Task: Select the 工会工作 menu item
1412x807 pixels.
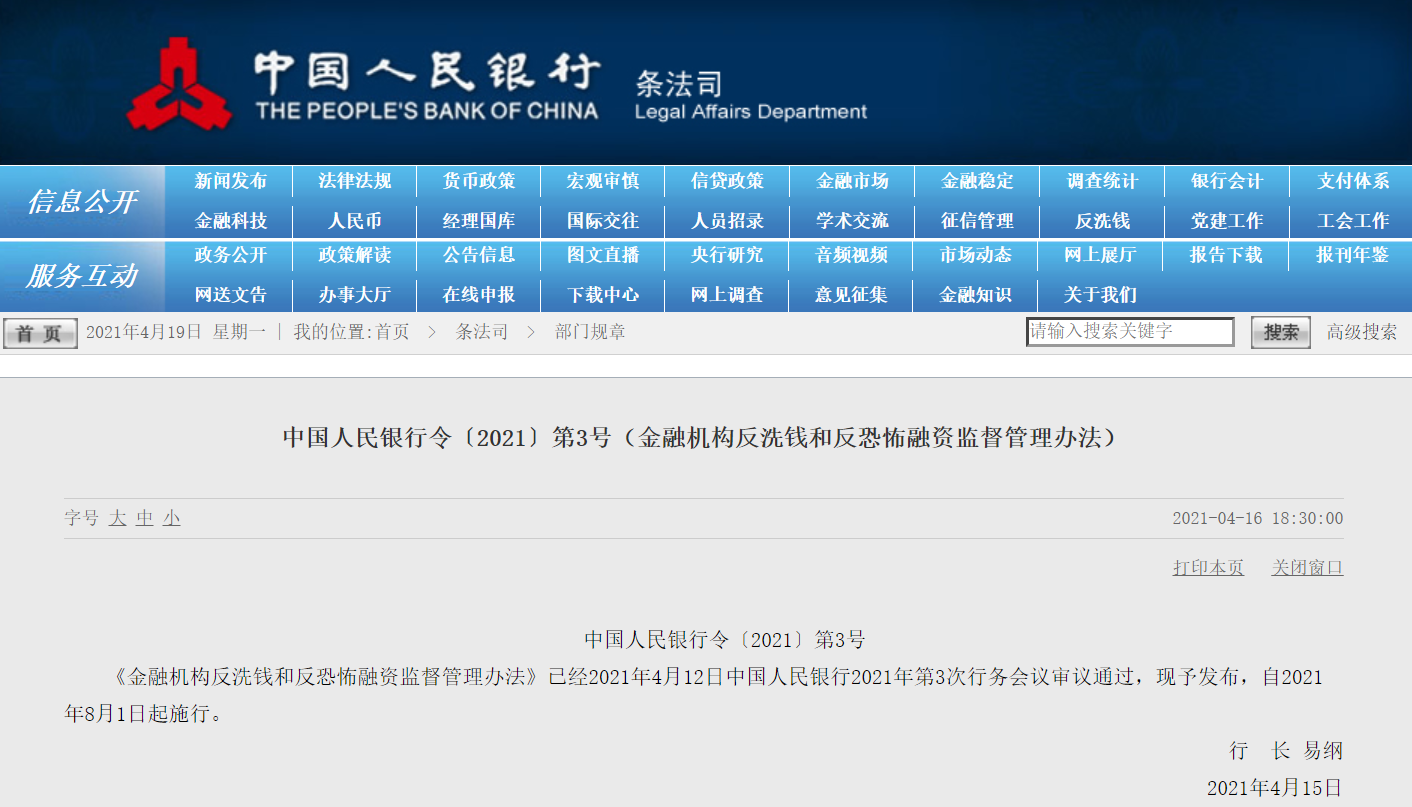Action: pyautogui.click(x=1353, y=221)
